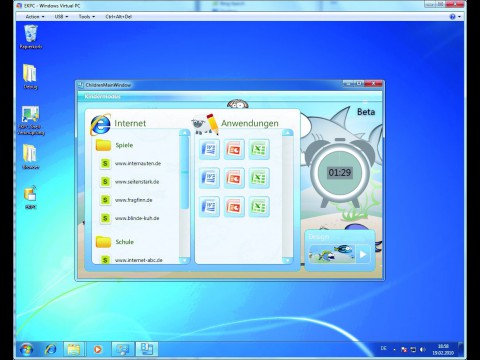Select the Verknüpfung shortcut icon on the desktop
480x360 pixels.
(31, 120)
